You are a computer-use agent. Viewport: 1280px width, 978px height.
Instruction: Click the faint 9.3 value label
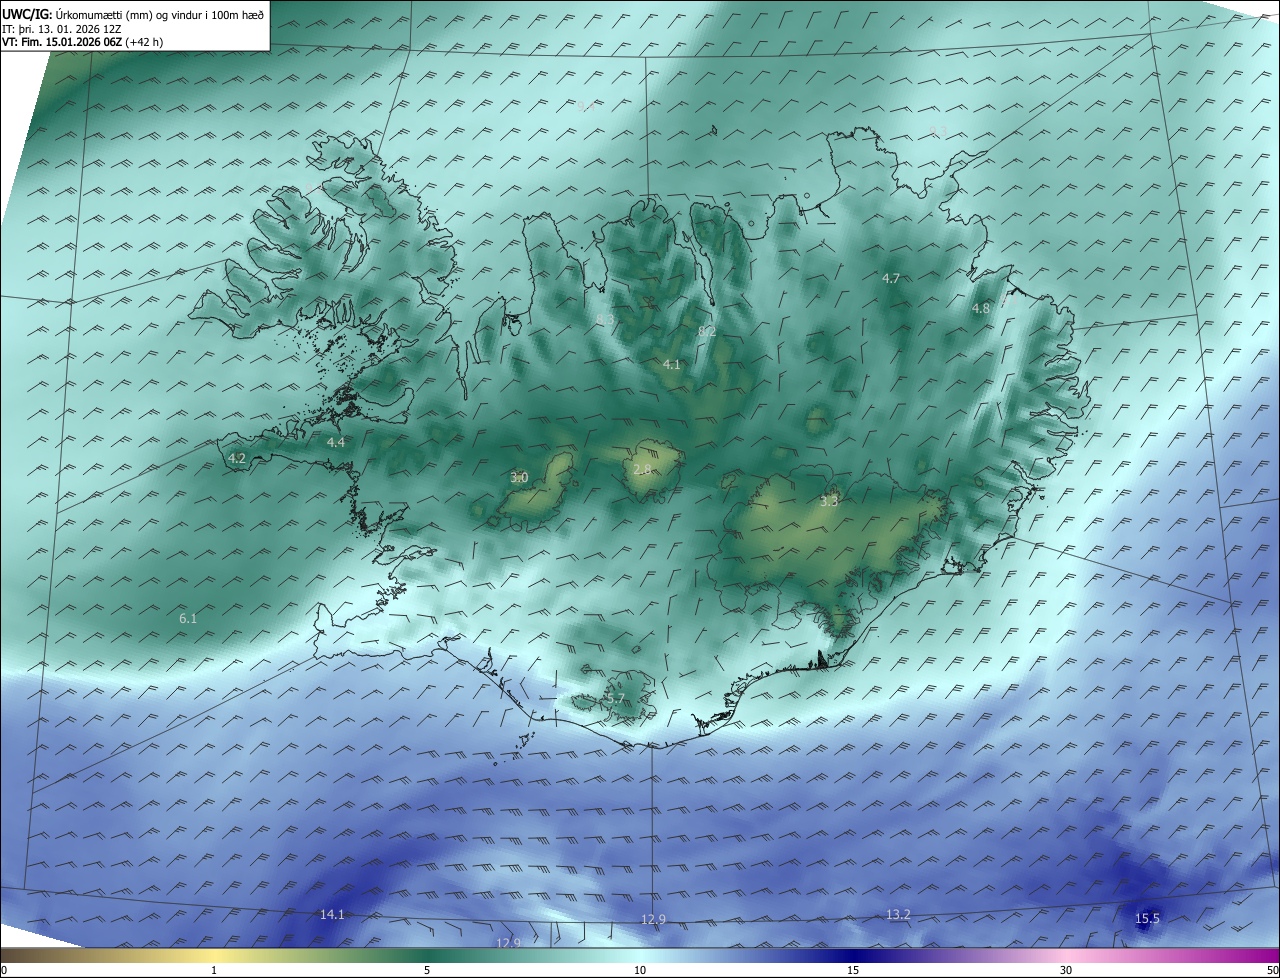click(x=938, y=130)
